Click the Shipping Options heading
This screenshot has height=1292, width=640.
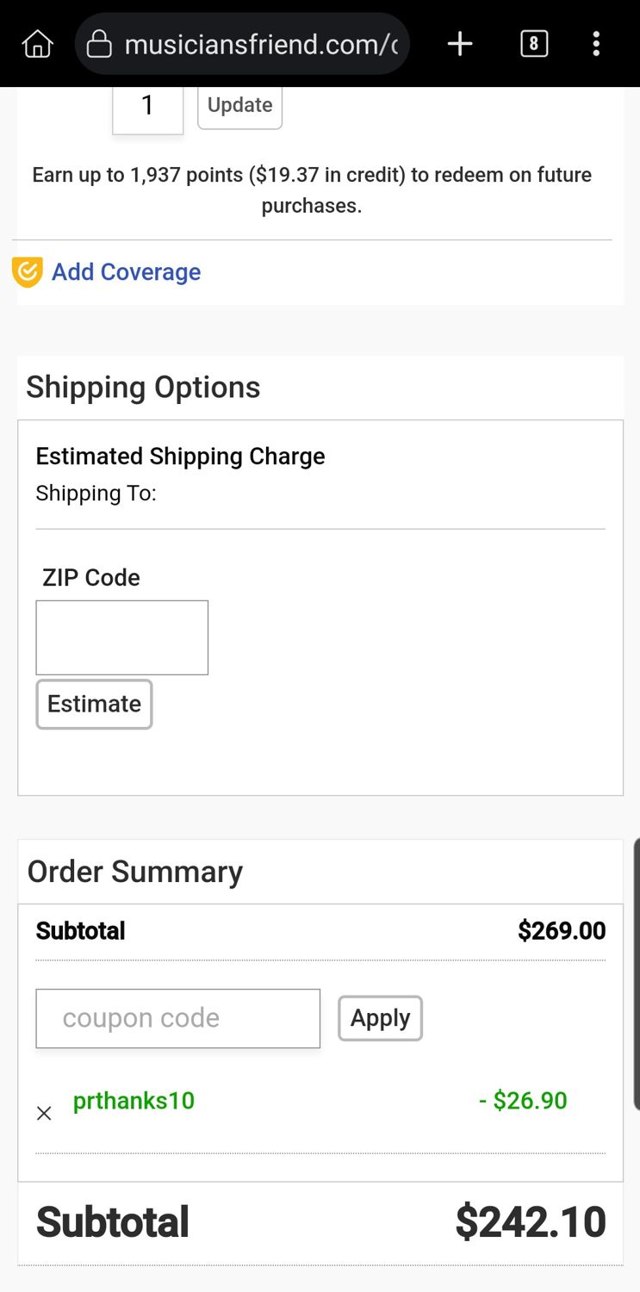tap(143, 387)
